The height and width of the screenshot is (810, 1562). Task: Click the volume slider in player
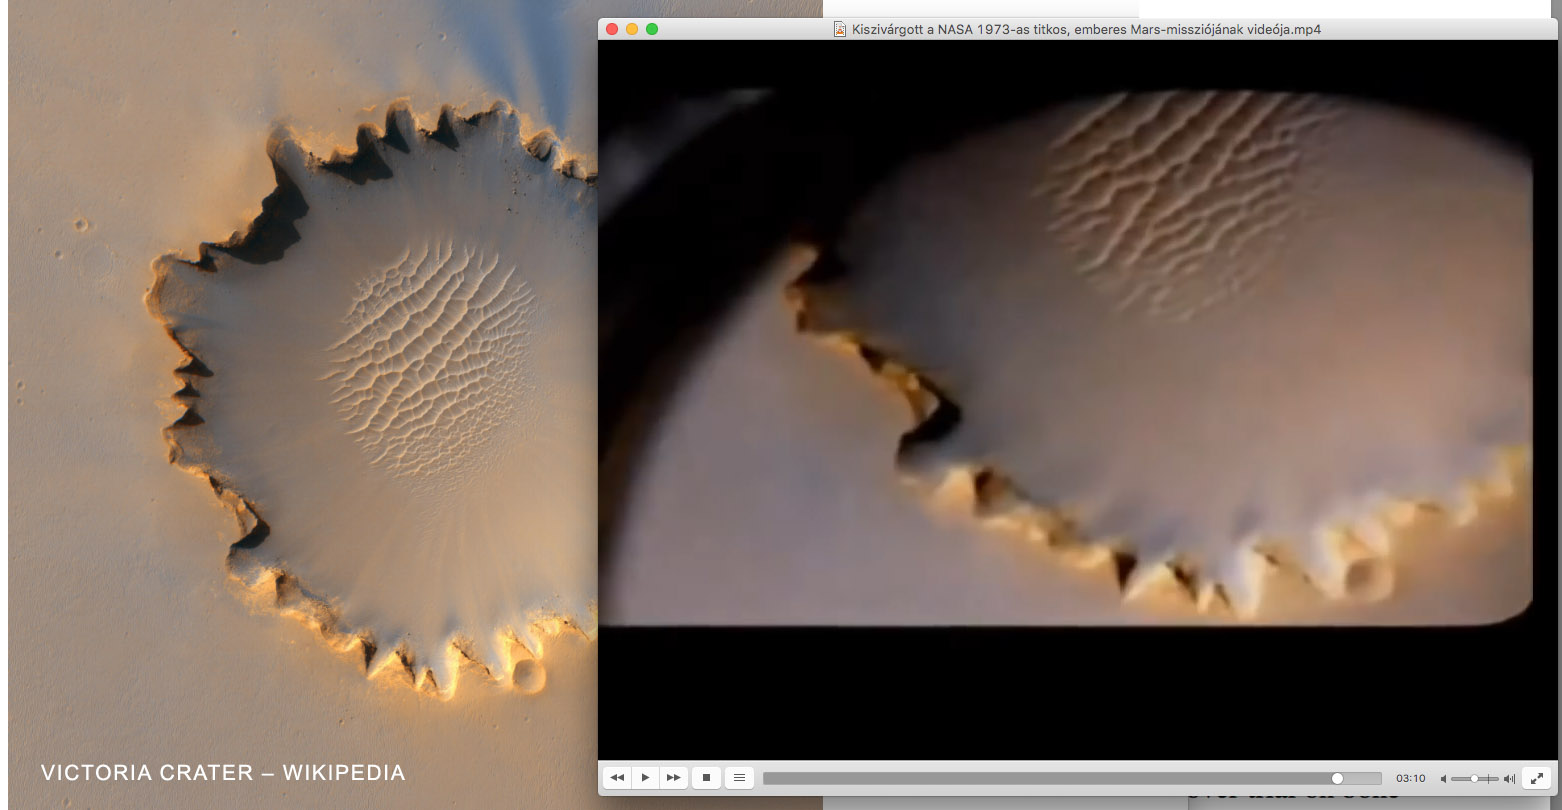[x=1474, y=778]
